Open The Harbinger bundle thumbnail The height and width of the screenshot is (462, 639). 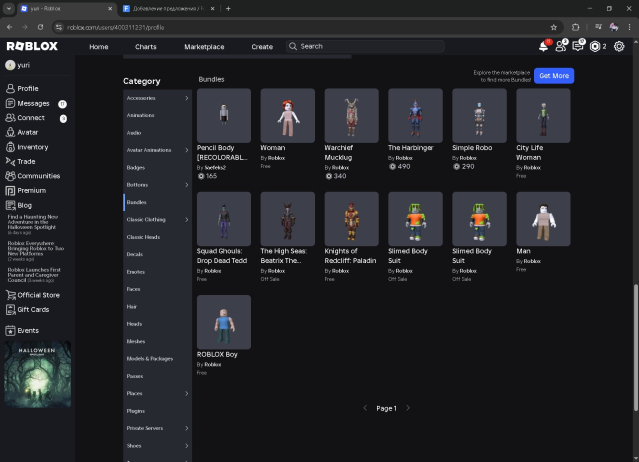[415, 116]
